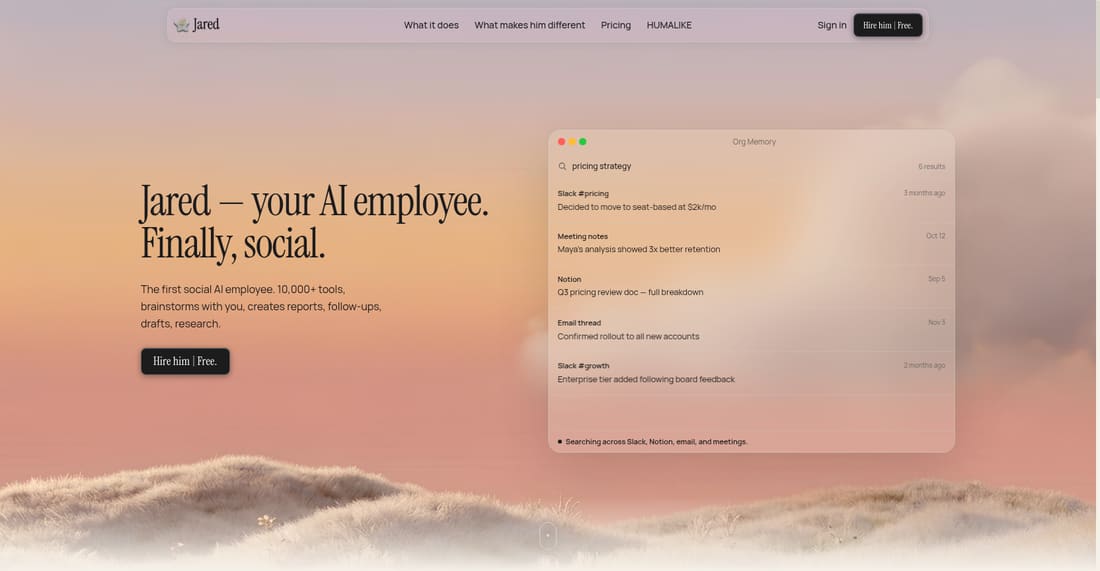Open the Slack #growth search result

pyautogui.click(x=751, y=372)
